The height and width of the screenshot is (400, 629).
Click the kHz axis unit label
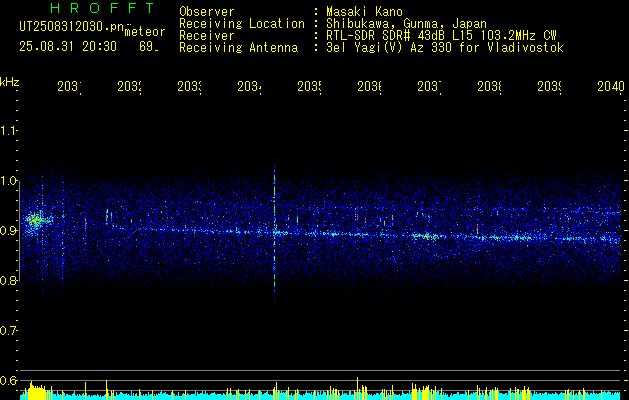9,82
